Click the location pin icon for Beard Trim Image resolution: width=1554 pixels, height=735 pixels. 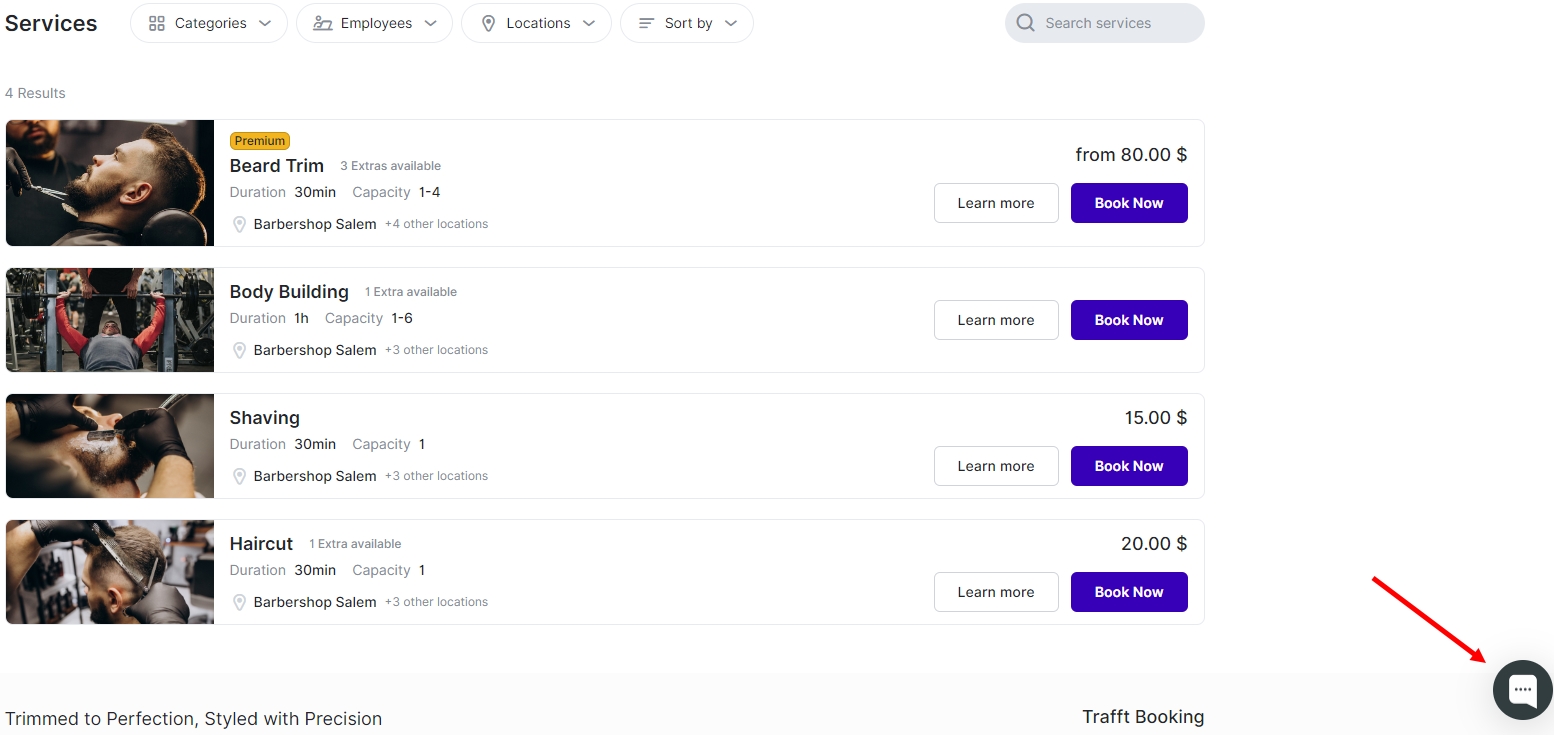tap(239, 225)
